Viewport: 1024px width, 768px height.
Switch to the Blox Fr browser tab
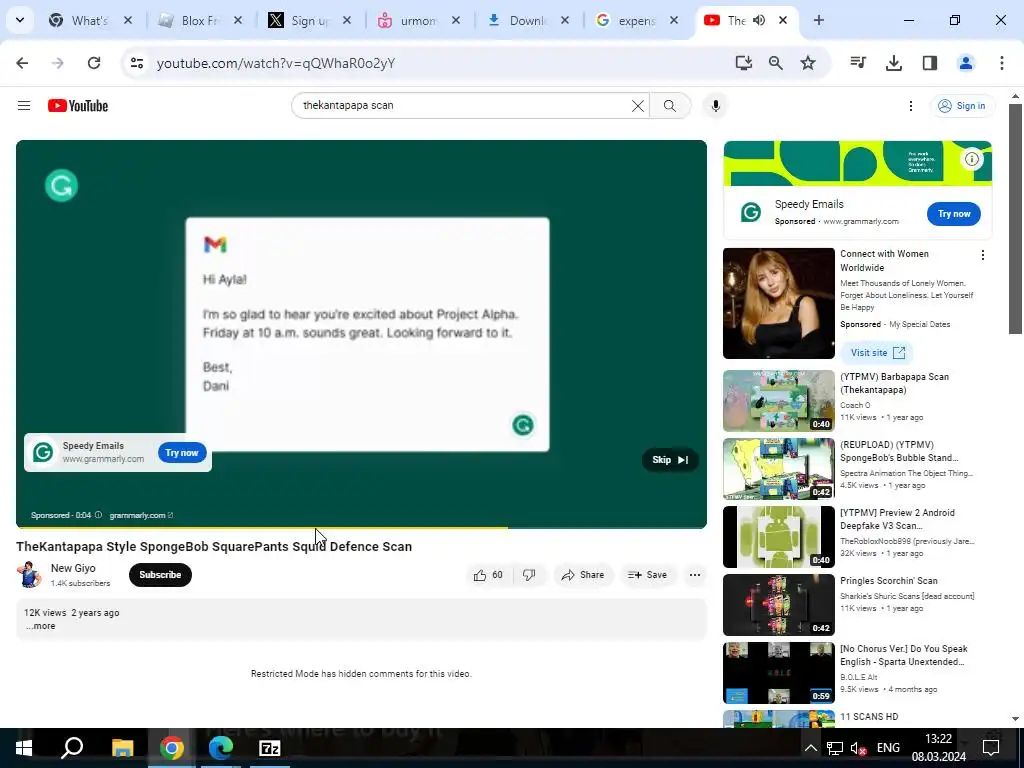click(201, 20)
